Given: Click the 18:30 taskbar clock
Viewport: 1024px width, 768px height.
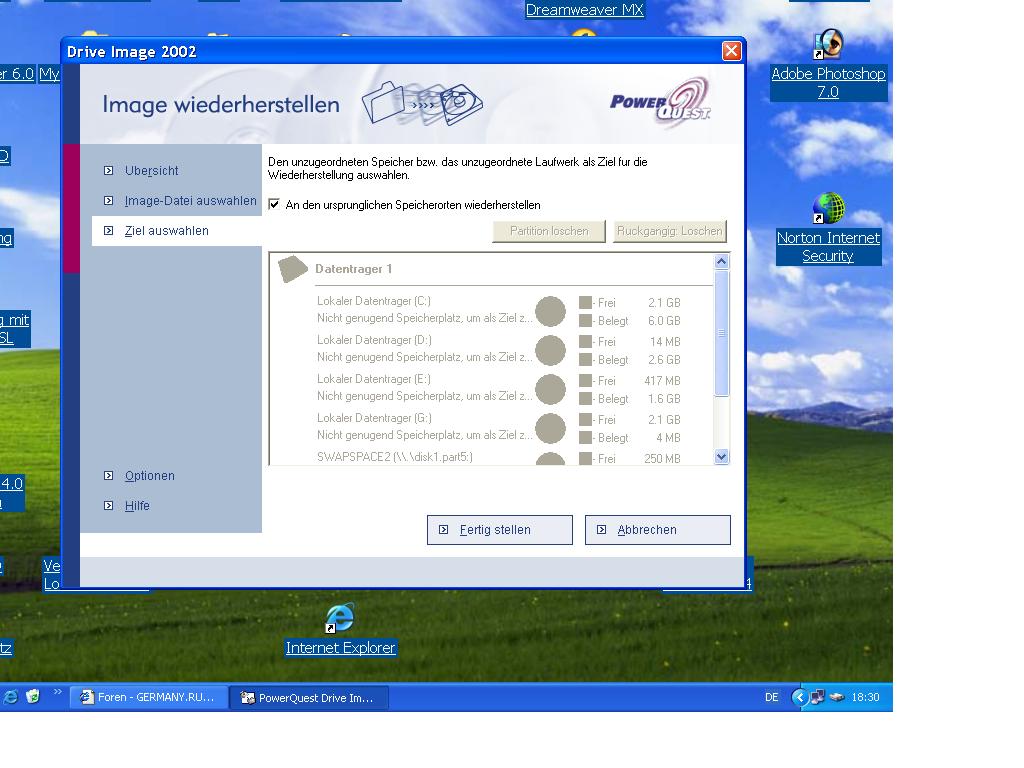Looking at the screenshot, I should click(865, 697).
